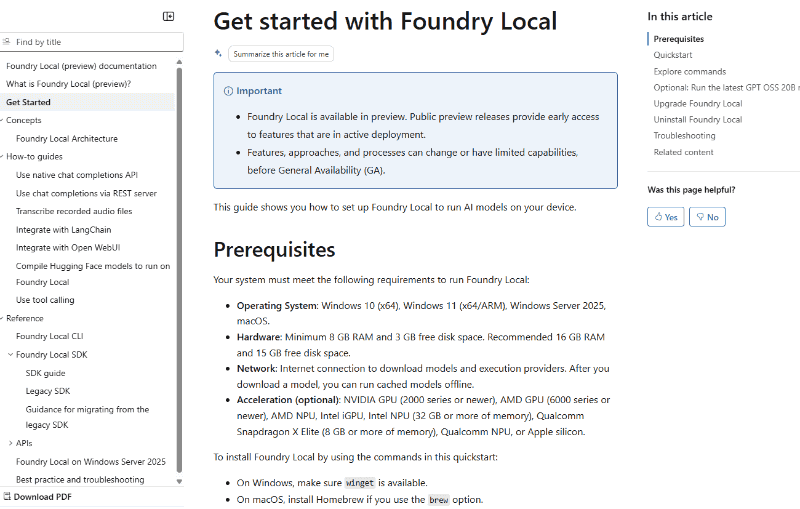This screenshot has height=509, width=800.
Task: Open Best practice and troubleshooting
Action: click(x=80, y=479)
